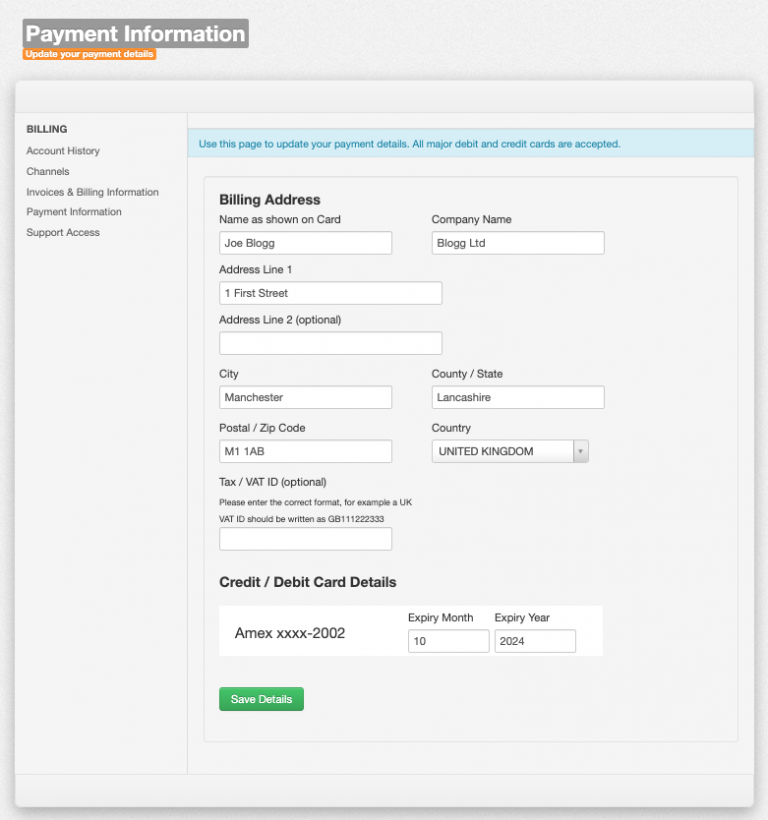The width and height of the screenshot is (768, 820).
Task: Select the empty Tax / VAT ID field
Action: pyautogui.click(x=305, y=538)
